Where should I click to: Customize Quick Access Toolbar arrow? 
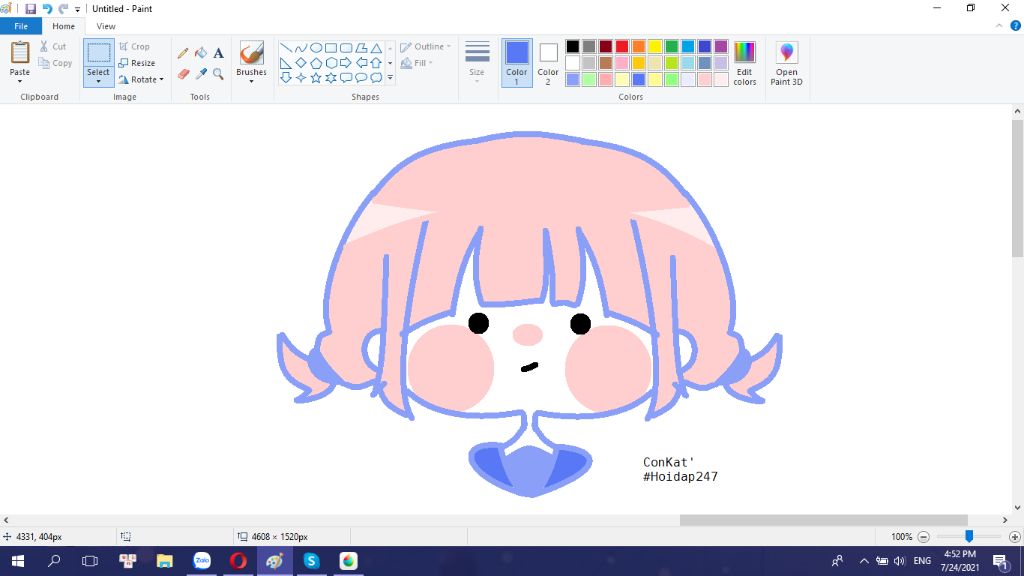[x=77, y=9]
